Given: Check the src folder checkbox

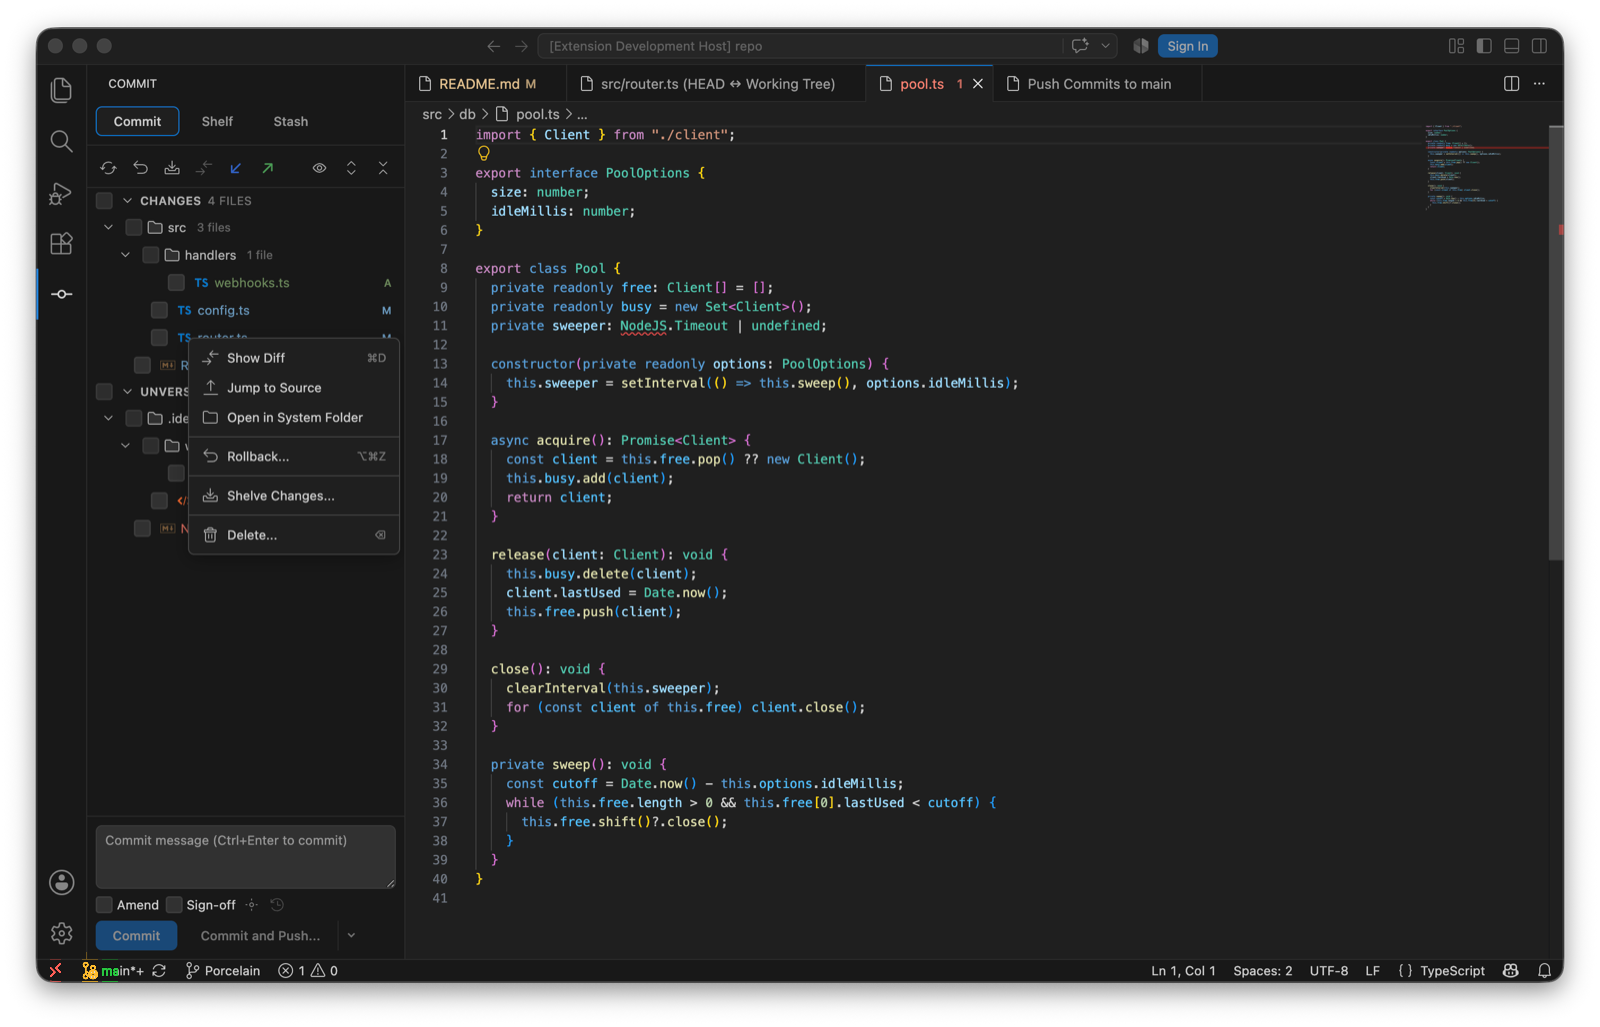Looking at the screenshot, I should tap(133, 228).
